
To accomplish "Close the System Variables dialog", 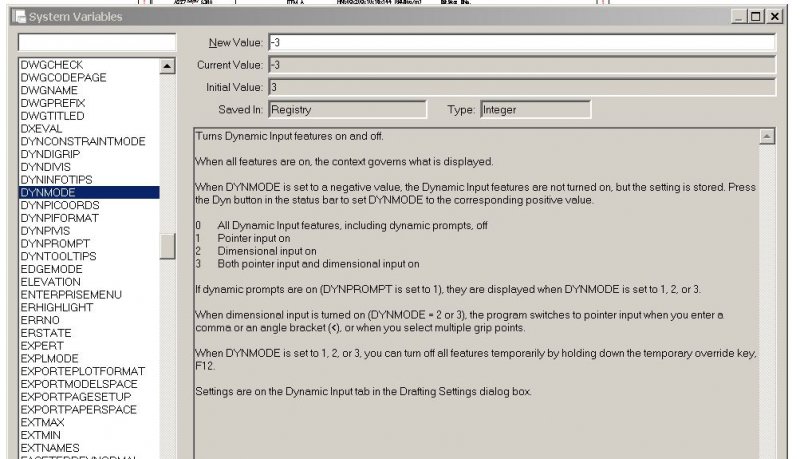I will click(774, 16).
